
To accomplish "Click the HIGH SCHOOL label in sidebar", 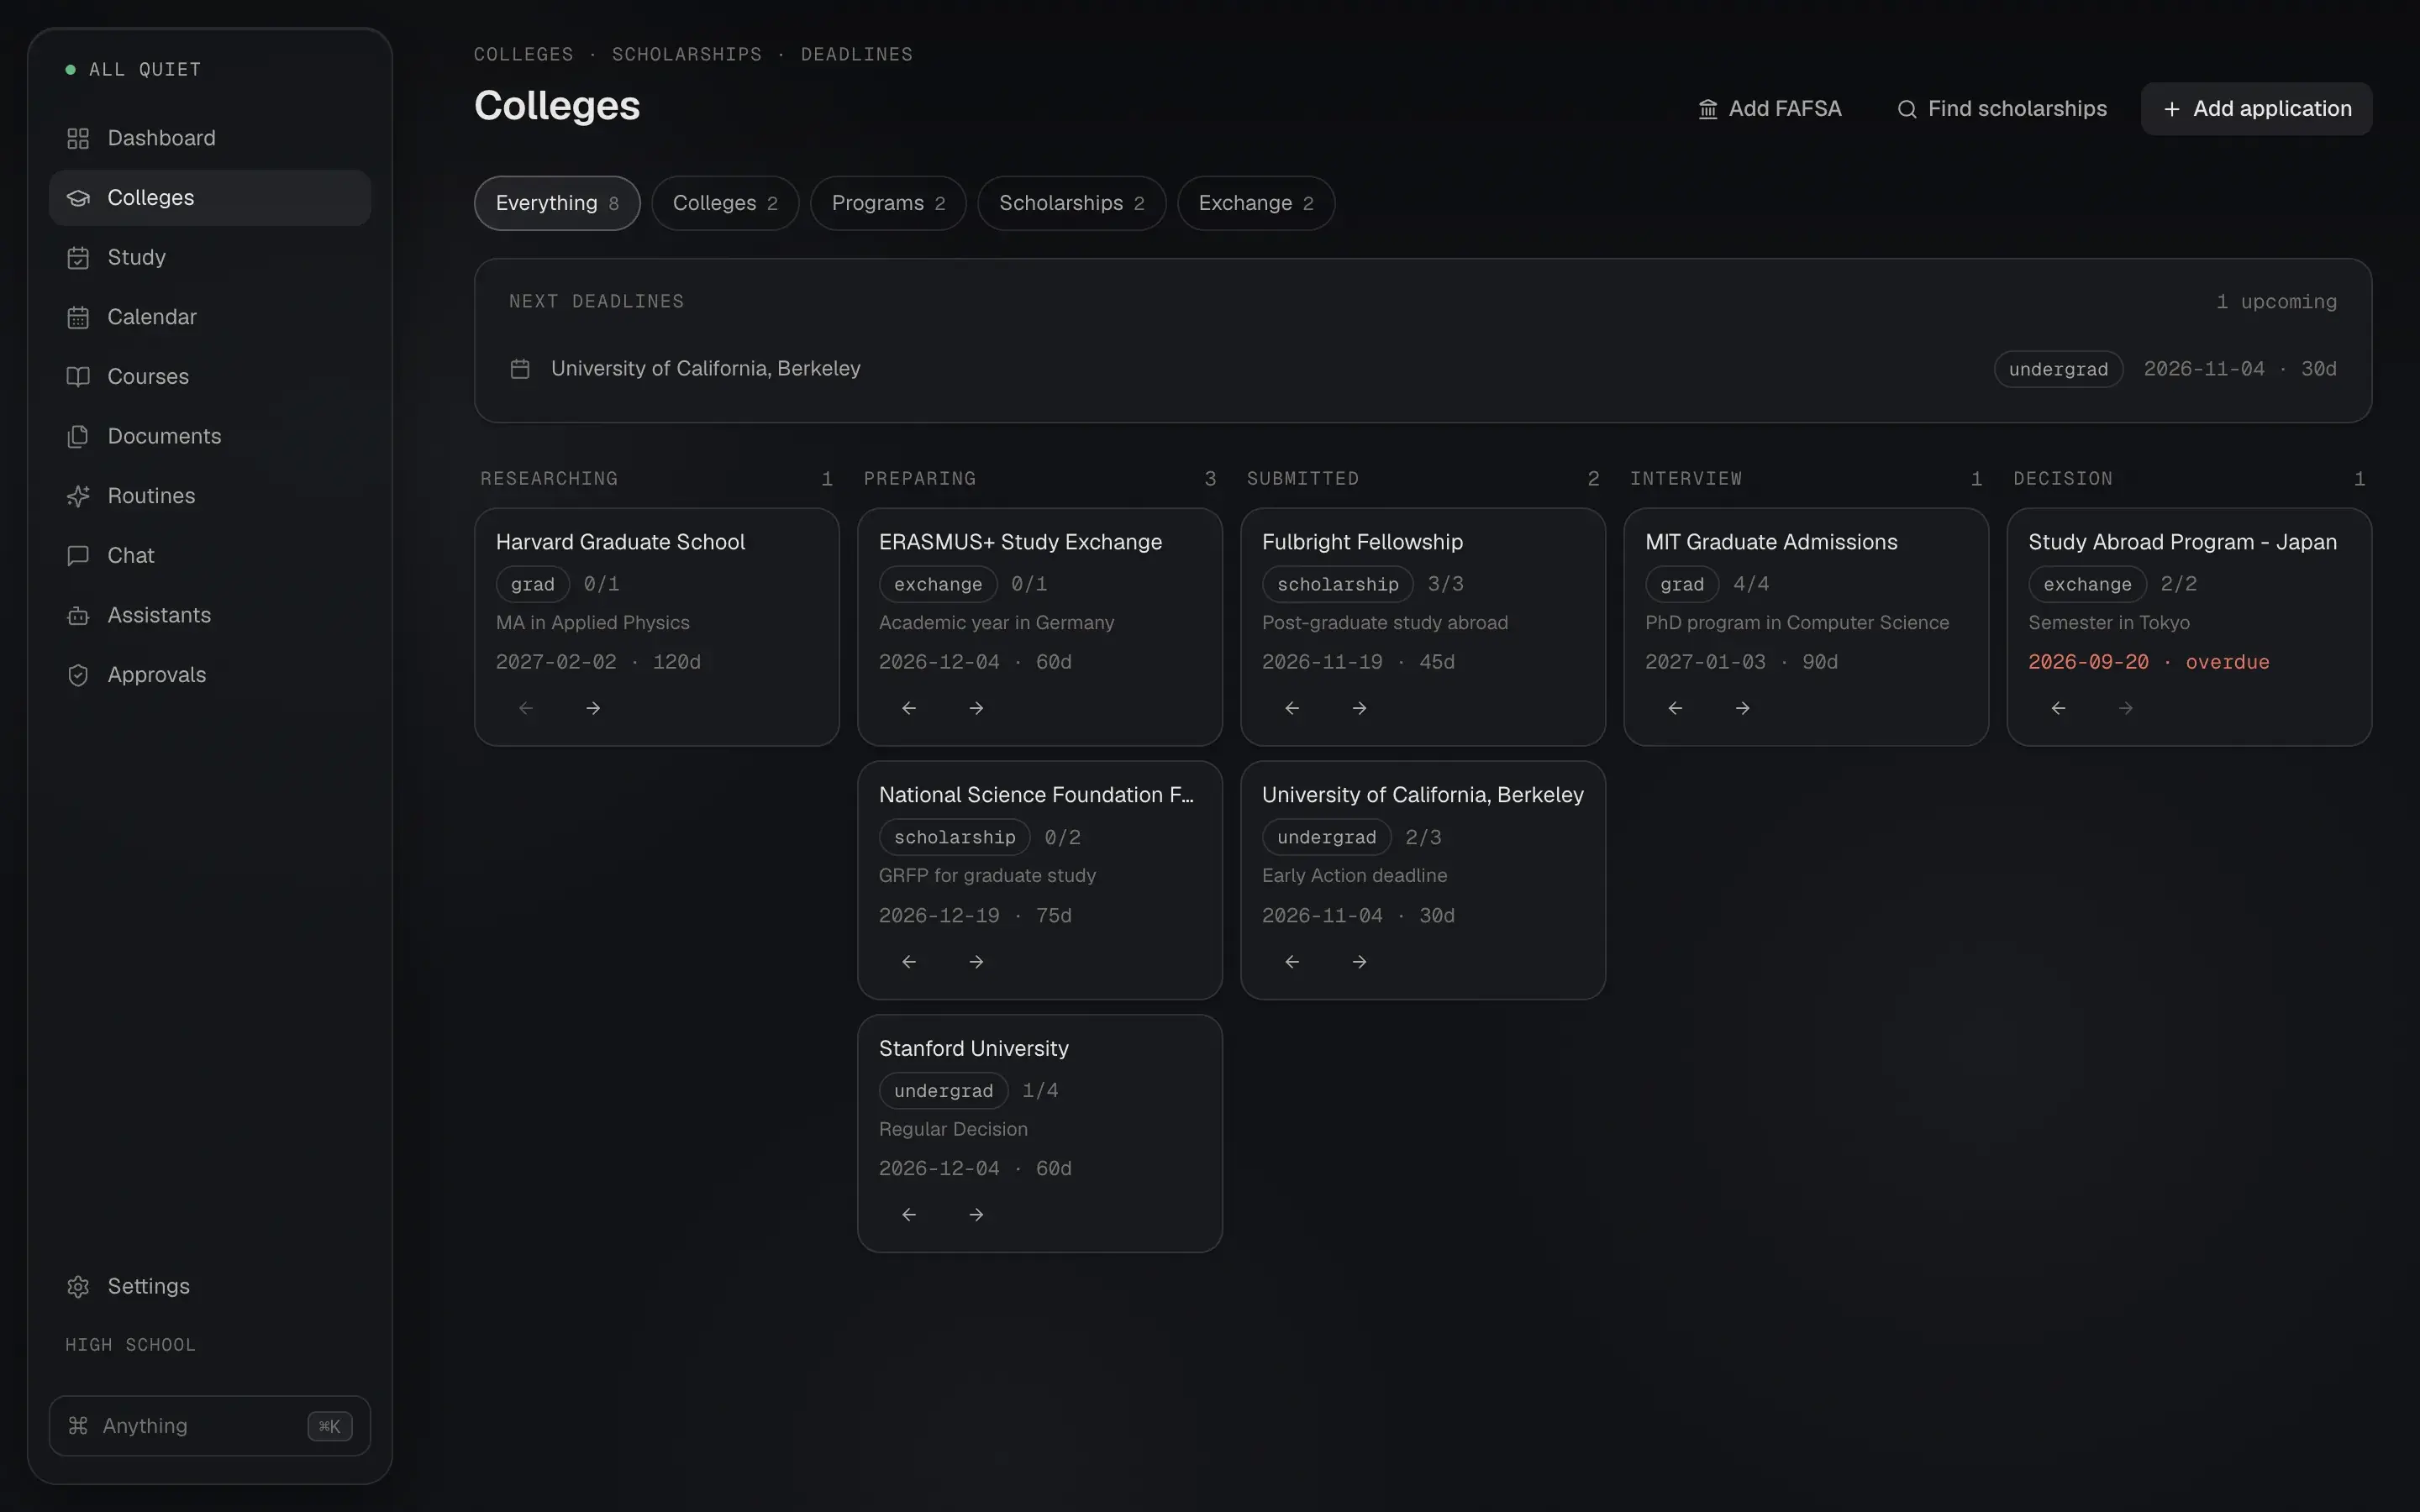I will (131, 1345).
